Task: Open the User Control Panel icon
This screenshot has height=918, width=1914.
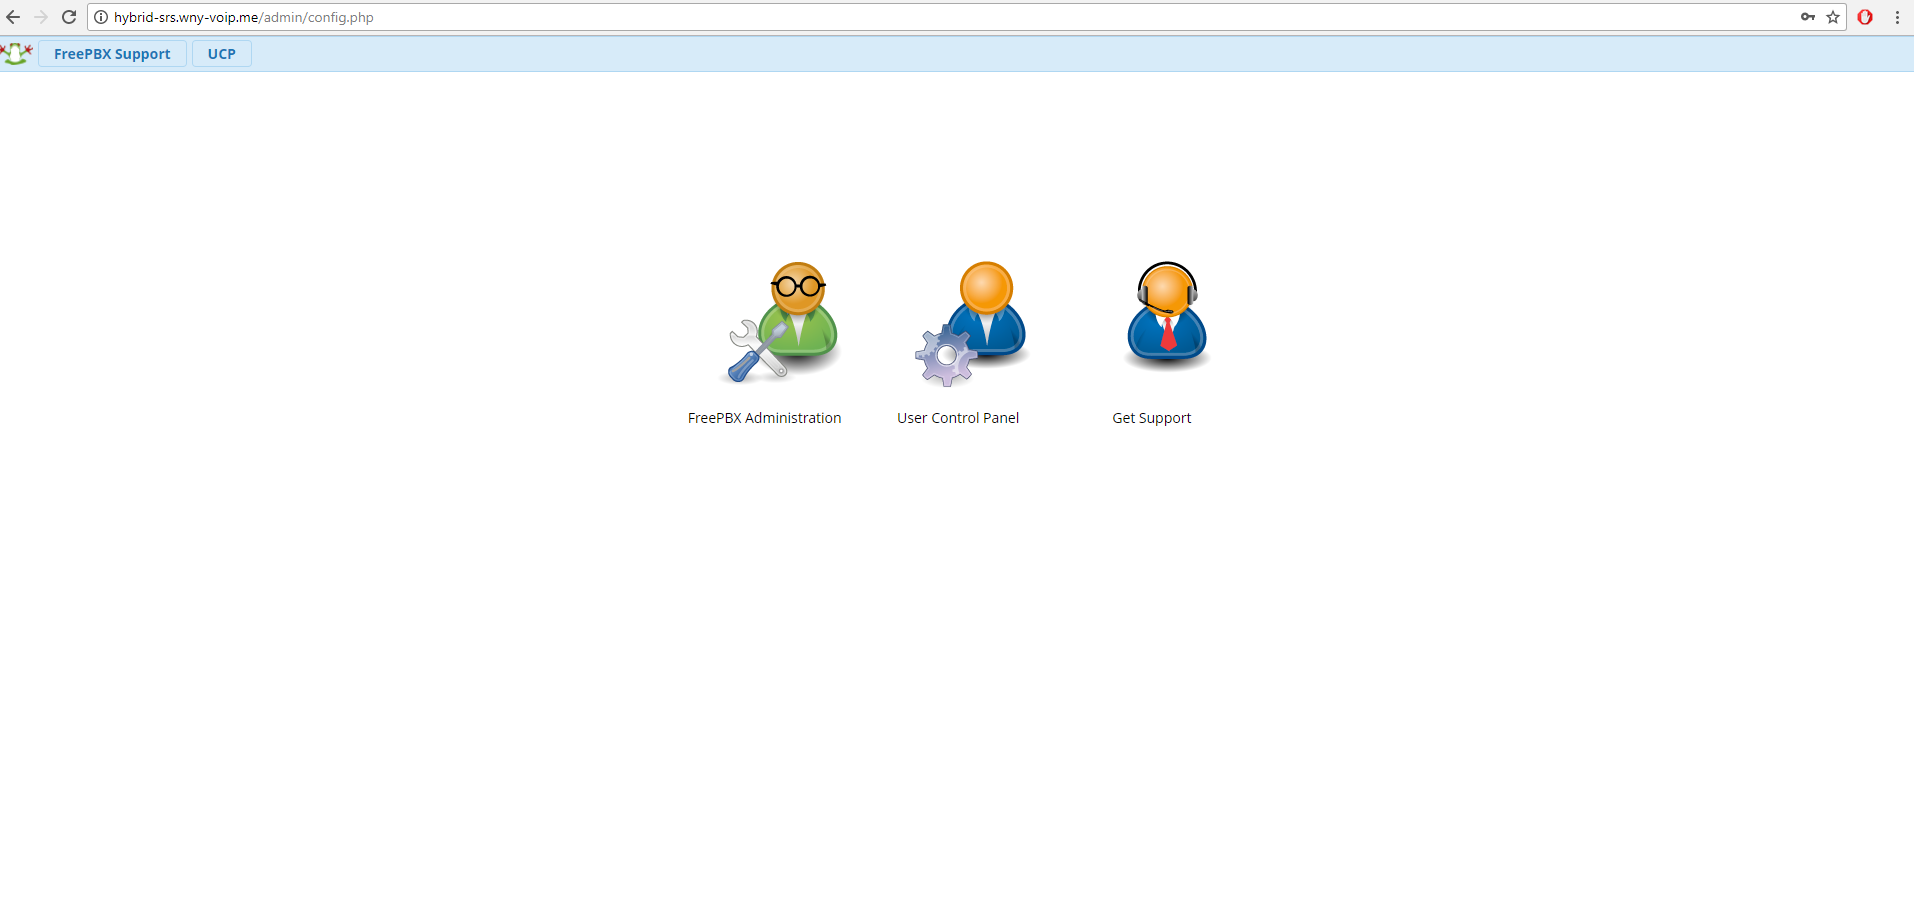Action: (x=972, y=323)
